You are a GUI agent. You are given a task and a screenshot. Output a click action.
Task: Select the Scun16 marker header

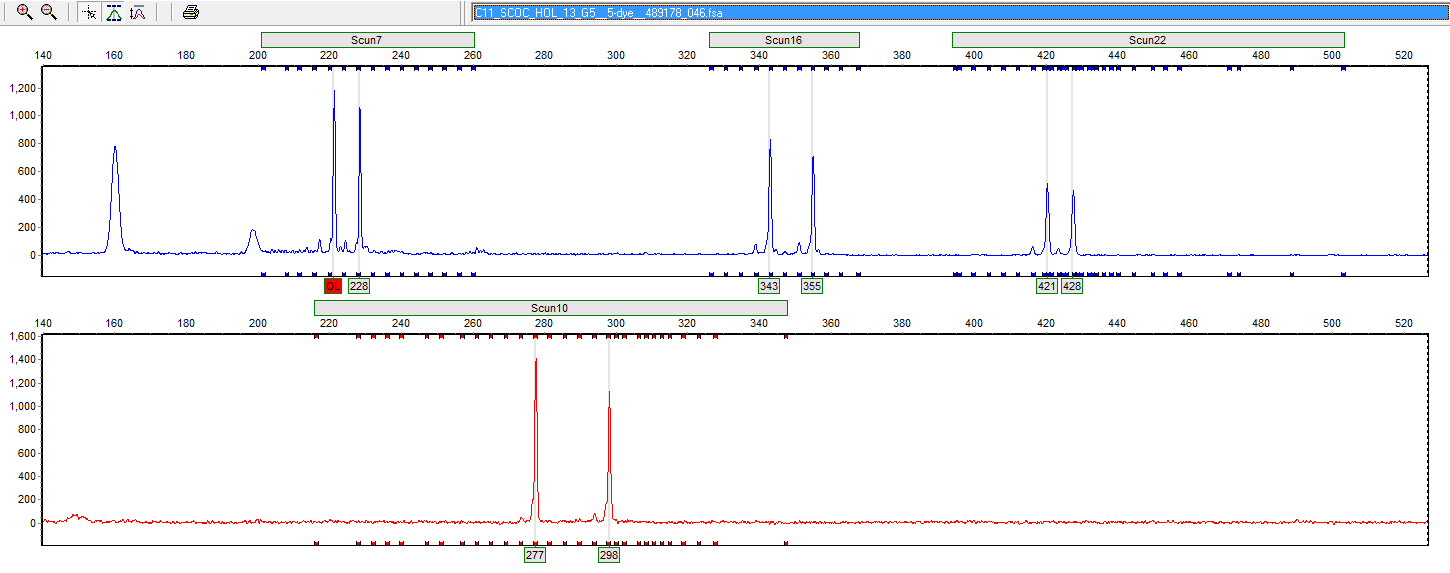[783, 40]
